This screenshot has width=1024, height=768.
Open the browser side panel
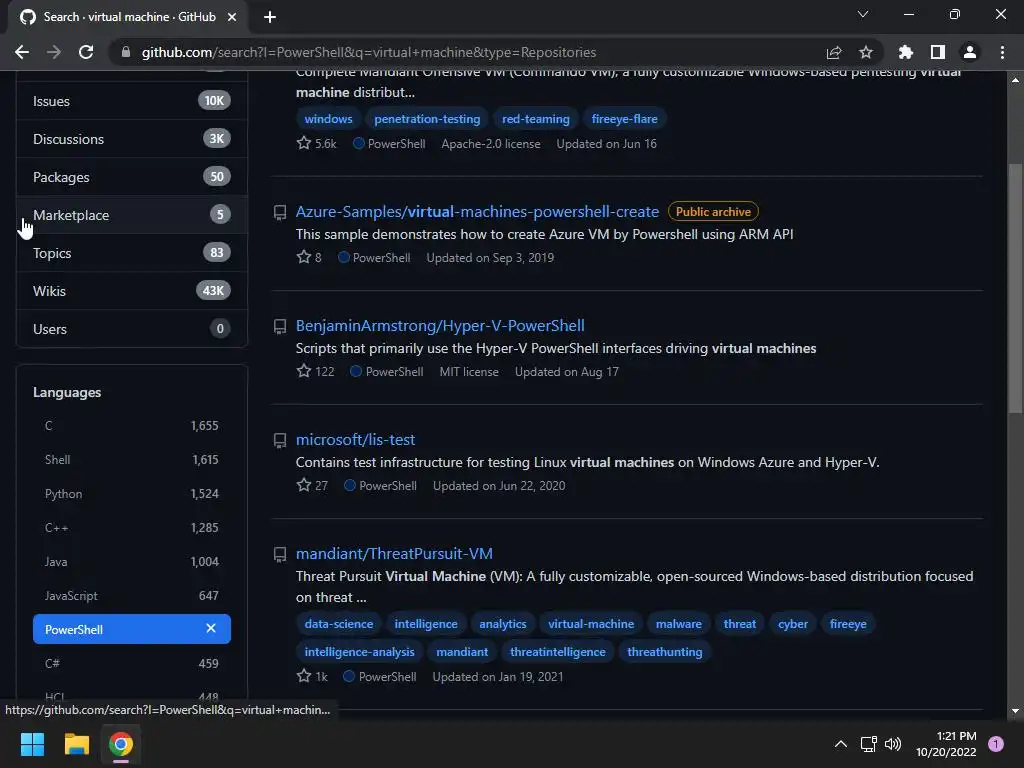click(x=938, y=52)
